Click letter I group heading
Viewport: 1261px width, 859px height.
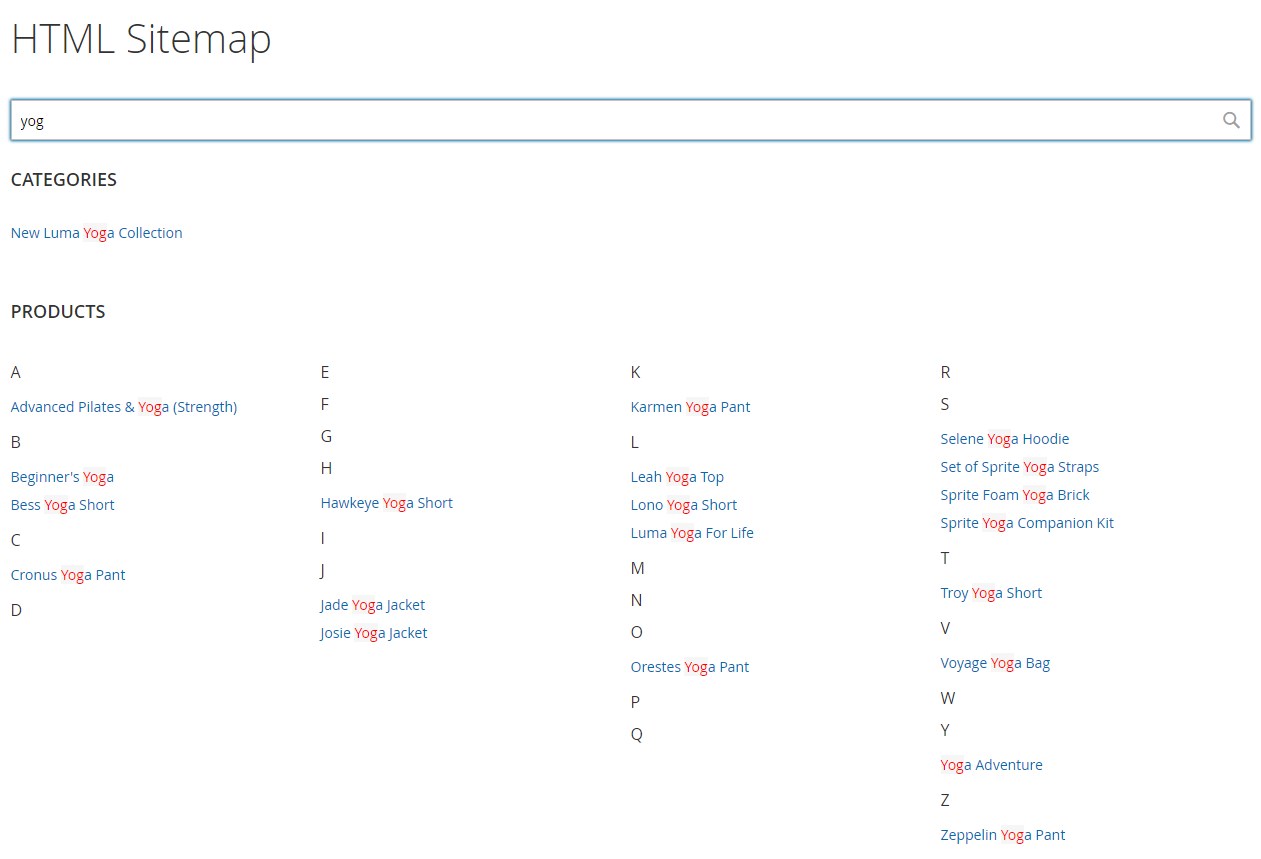tap(323, 538)
